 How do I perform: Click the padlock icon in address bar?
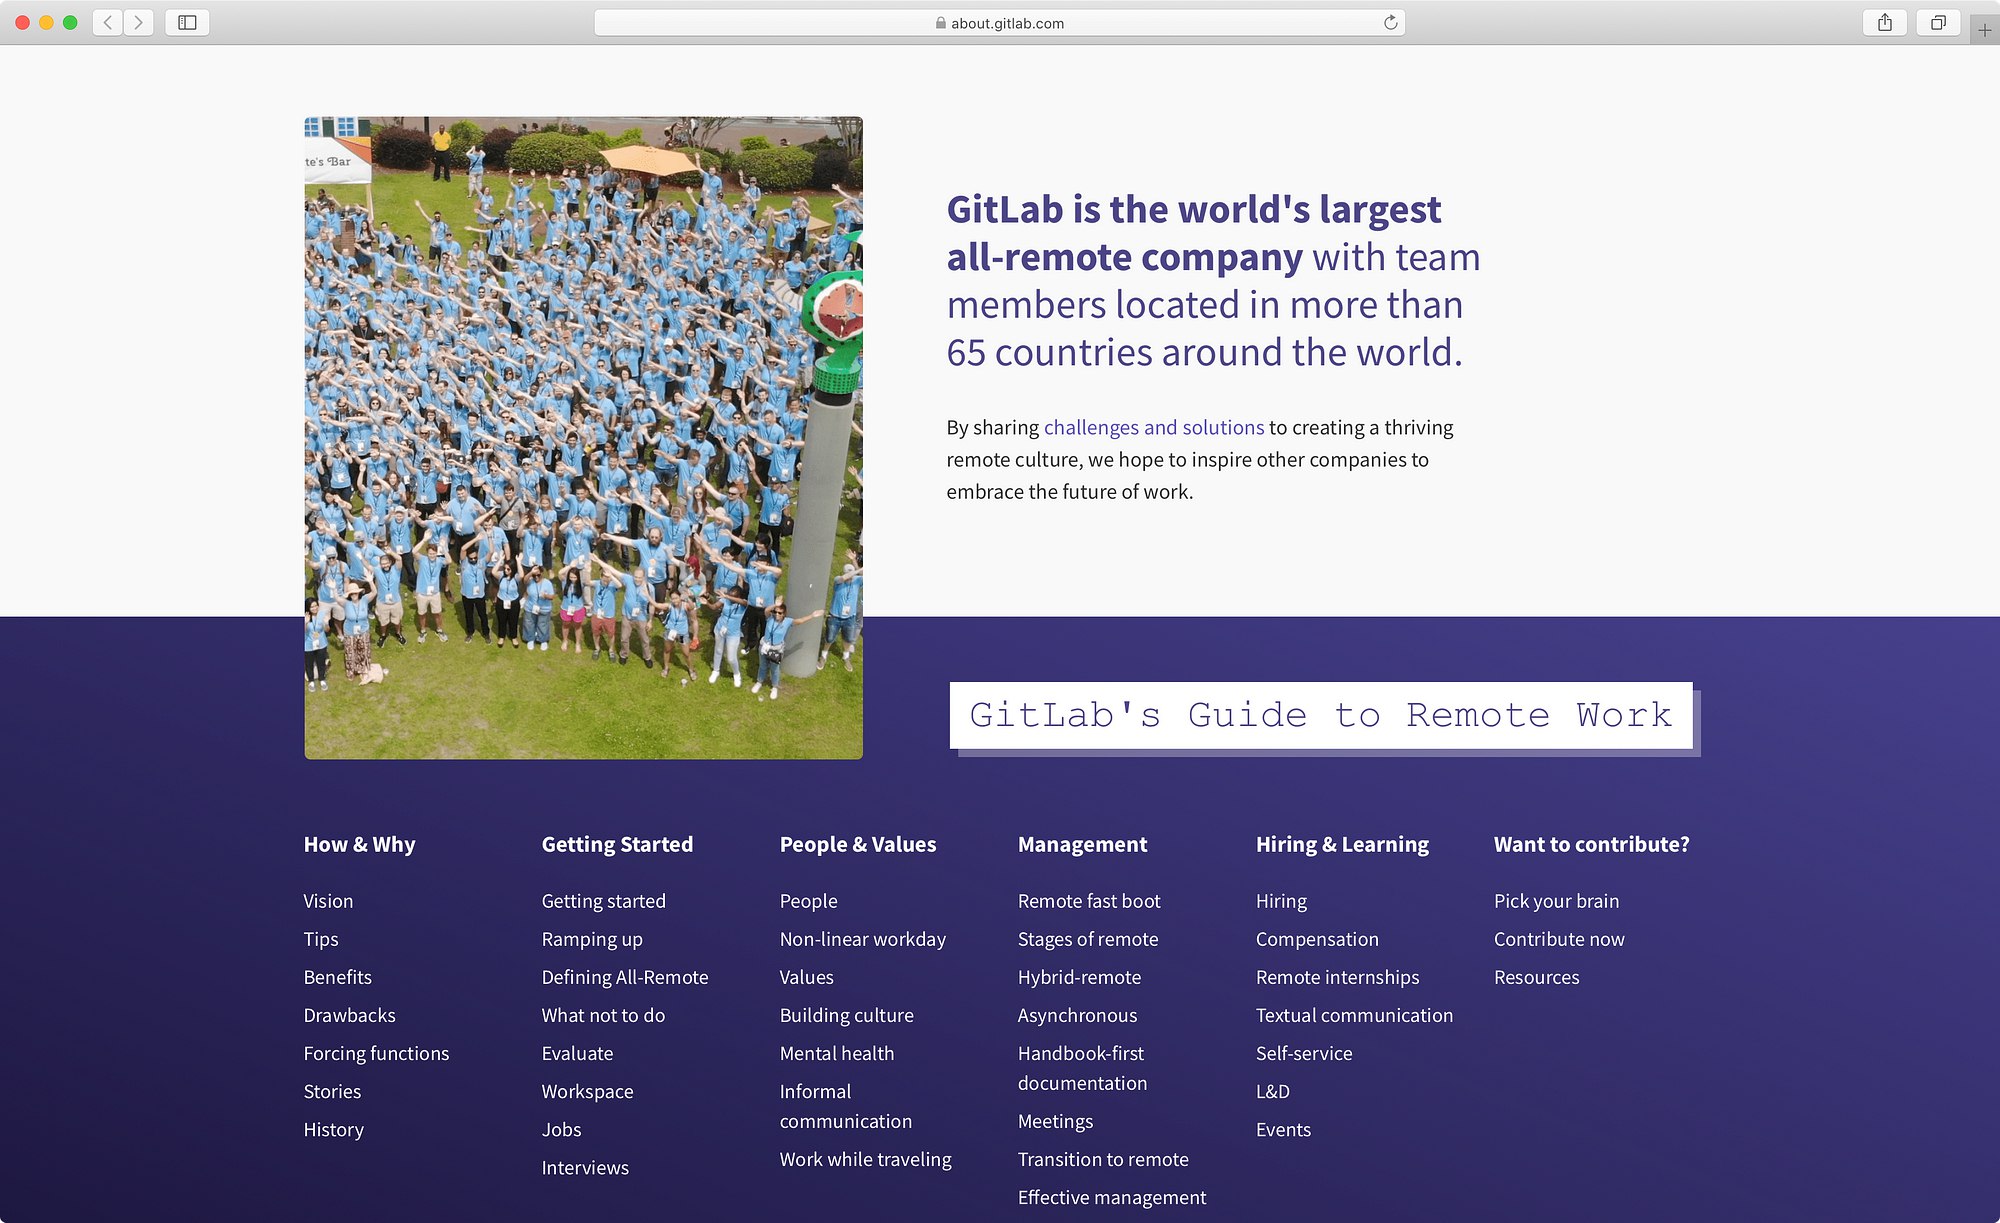coord(940,23)
